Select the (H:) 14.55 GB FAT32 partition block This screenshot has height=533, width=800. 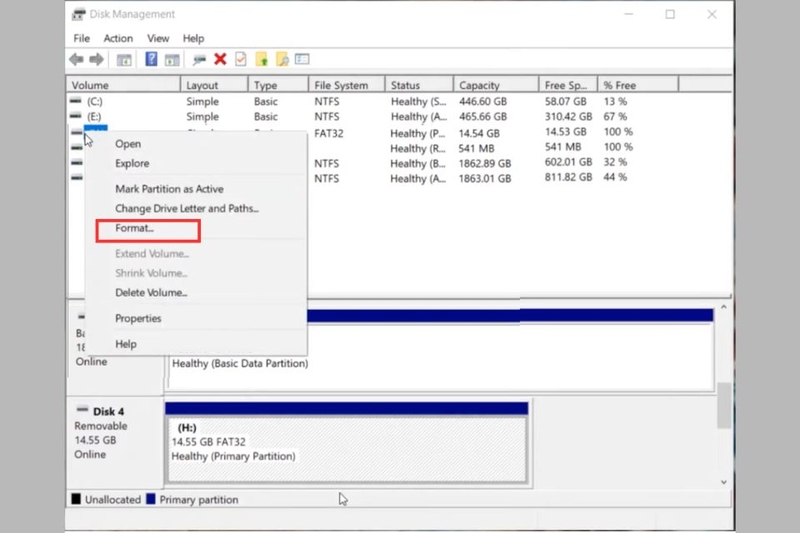click(346, 442)
